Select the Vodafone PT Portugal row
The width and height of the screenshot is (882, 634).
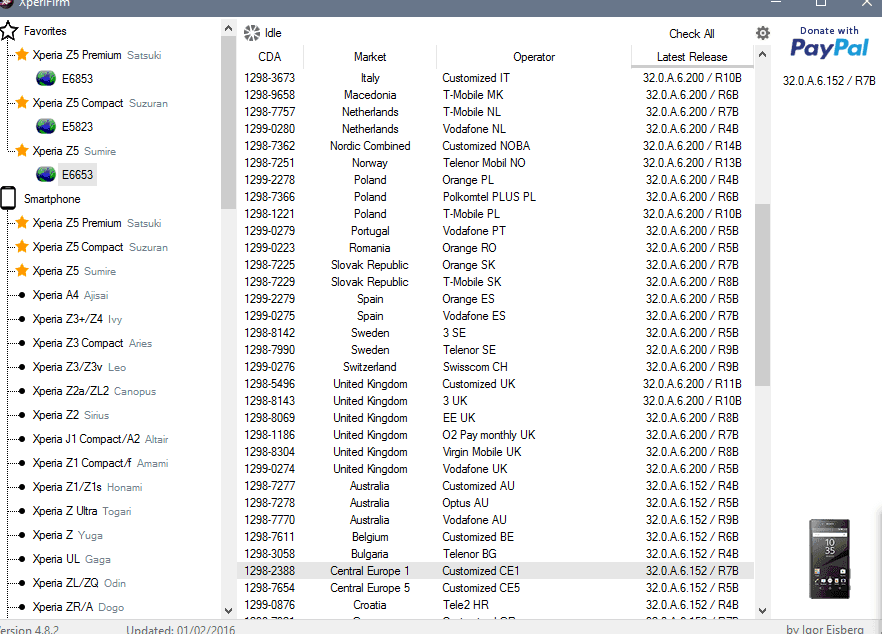(x=495, y=231)
